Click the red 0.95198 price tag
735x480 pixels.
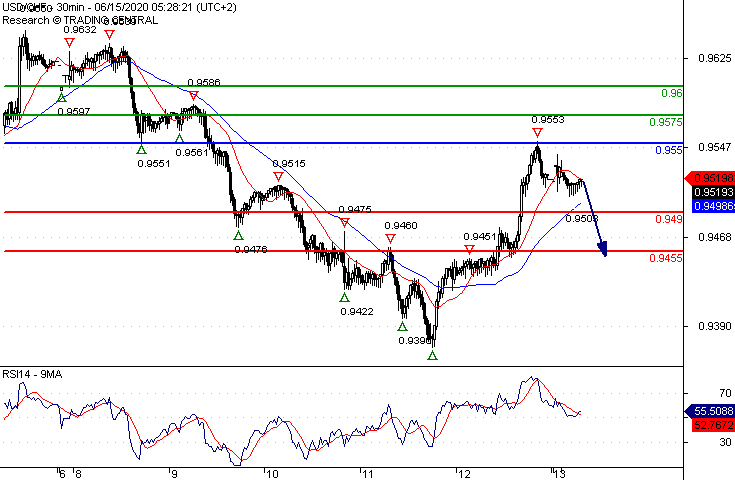point(711,178)
